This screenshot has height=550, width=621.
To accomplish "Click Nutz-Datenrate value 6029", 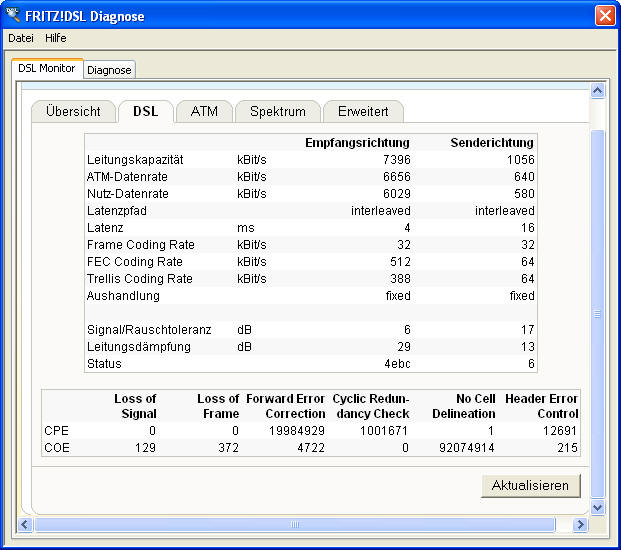I will (x=396, y=194).
